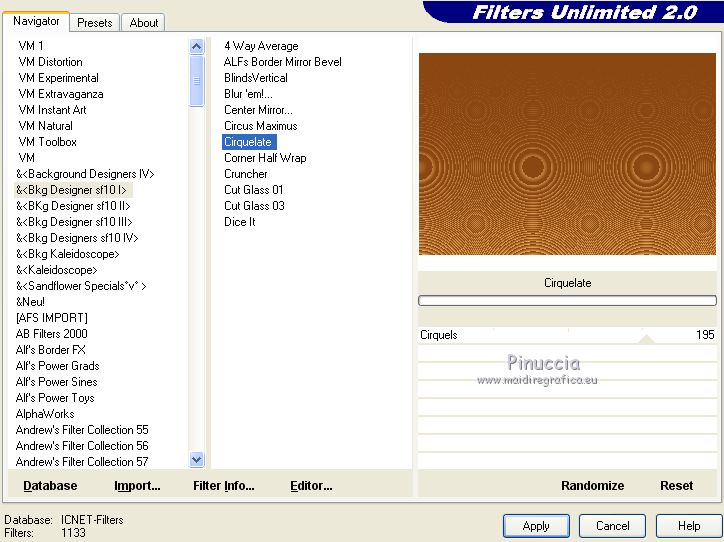Select the Cut Glass 01 filter
Viewport: 724px width, 542px height.
pyautogui.click(x=253, y=190)
